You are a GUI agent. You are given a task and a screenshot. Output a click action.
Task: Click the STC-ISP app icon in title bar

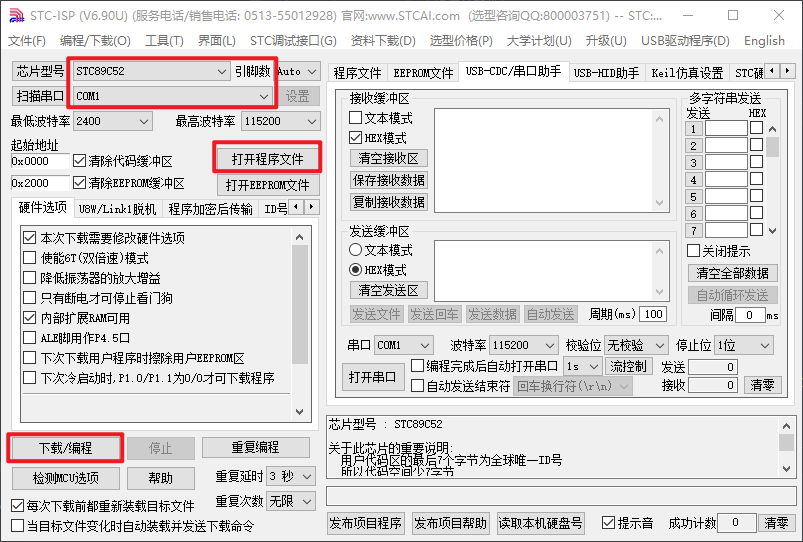[x=14, y=15]
